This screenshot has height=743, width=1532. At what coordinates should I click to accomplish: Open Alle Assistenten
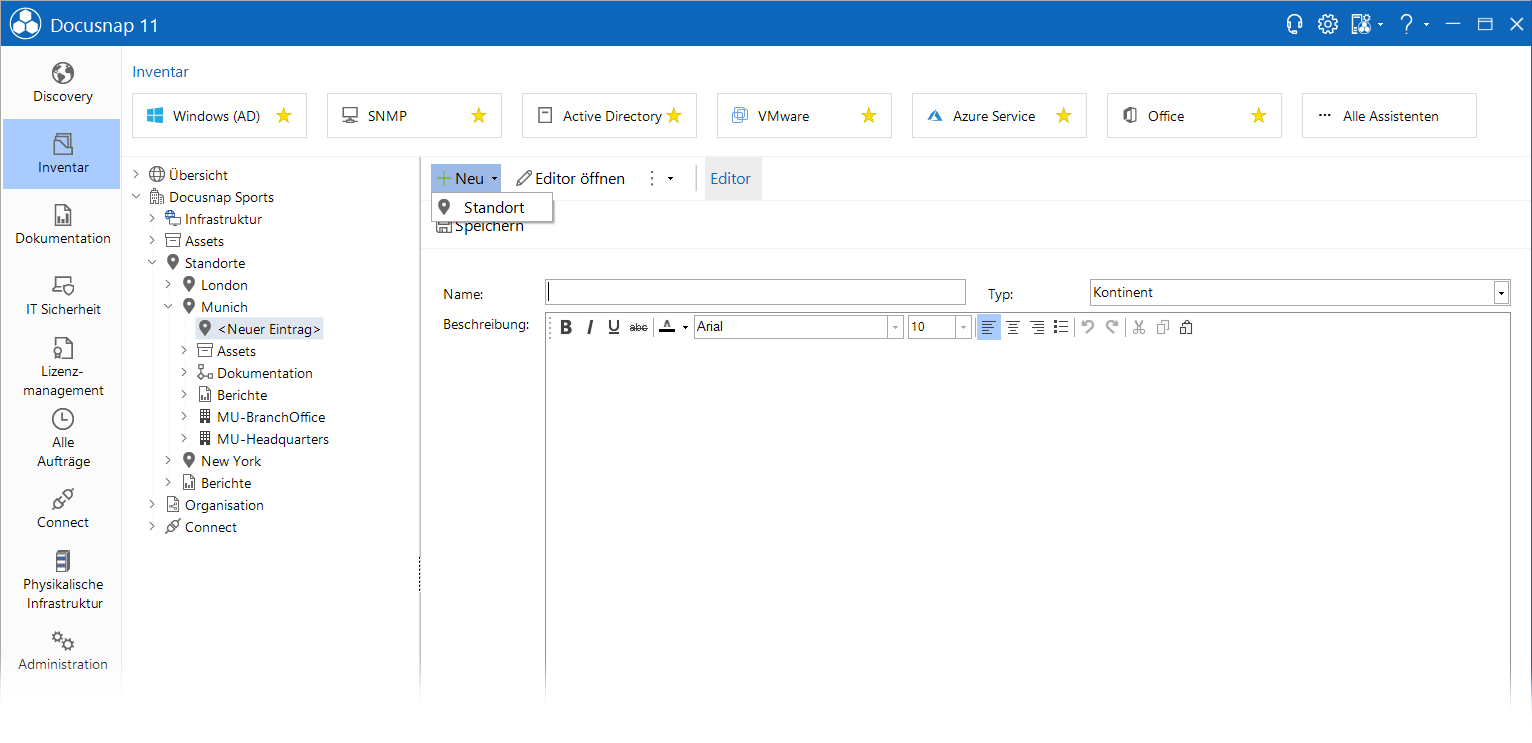pos(1389,116)
